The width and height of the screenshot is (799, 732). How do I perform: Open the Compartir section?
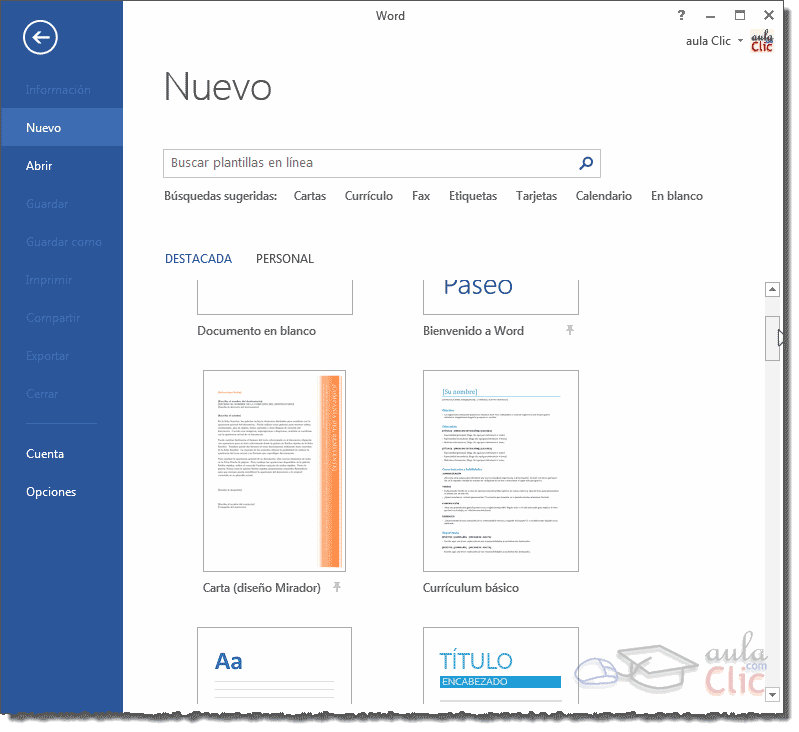(x=62, y=318)
